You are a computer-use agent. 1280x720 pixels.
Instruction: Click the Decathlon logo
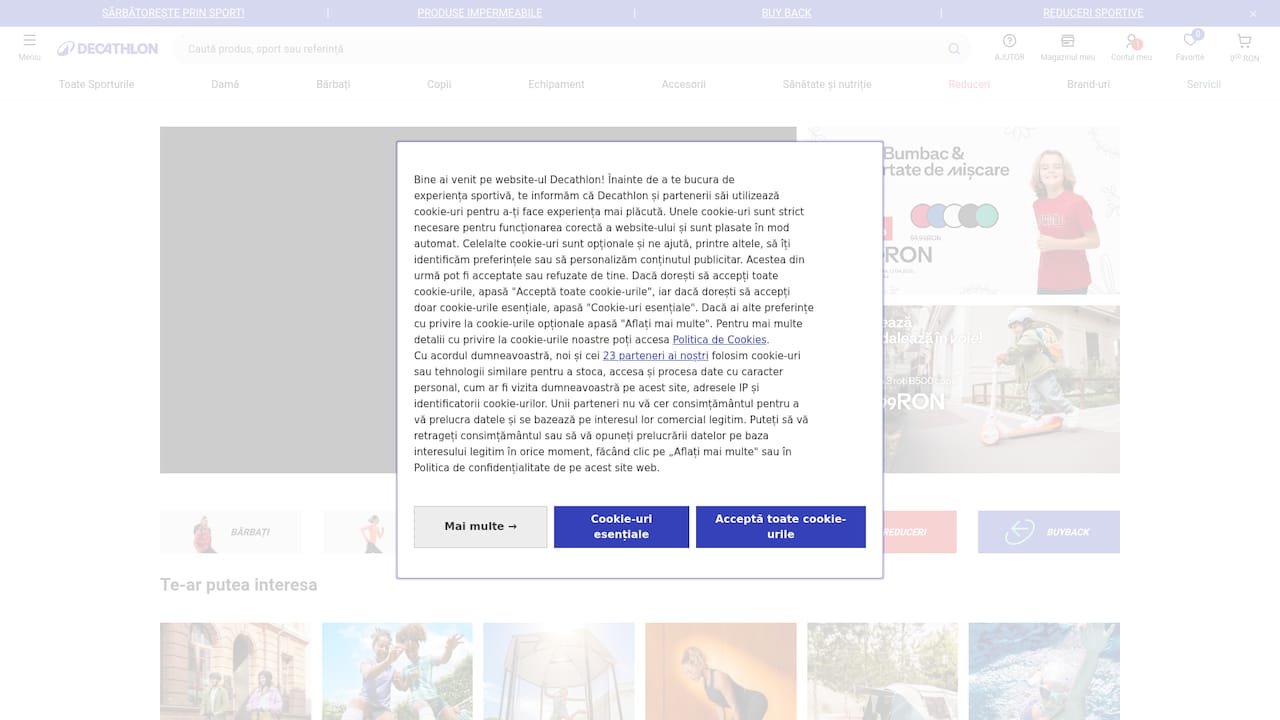point(107,49)
